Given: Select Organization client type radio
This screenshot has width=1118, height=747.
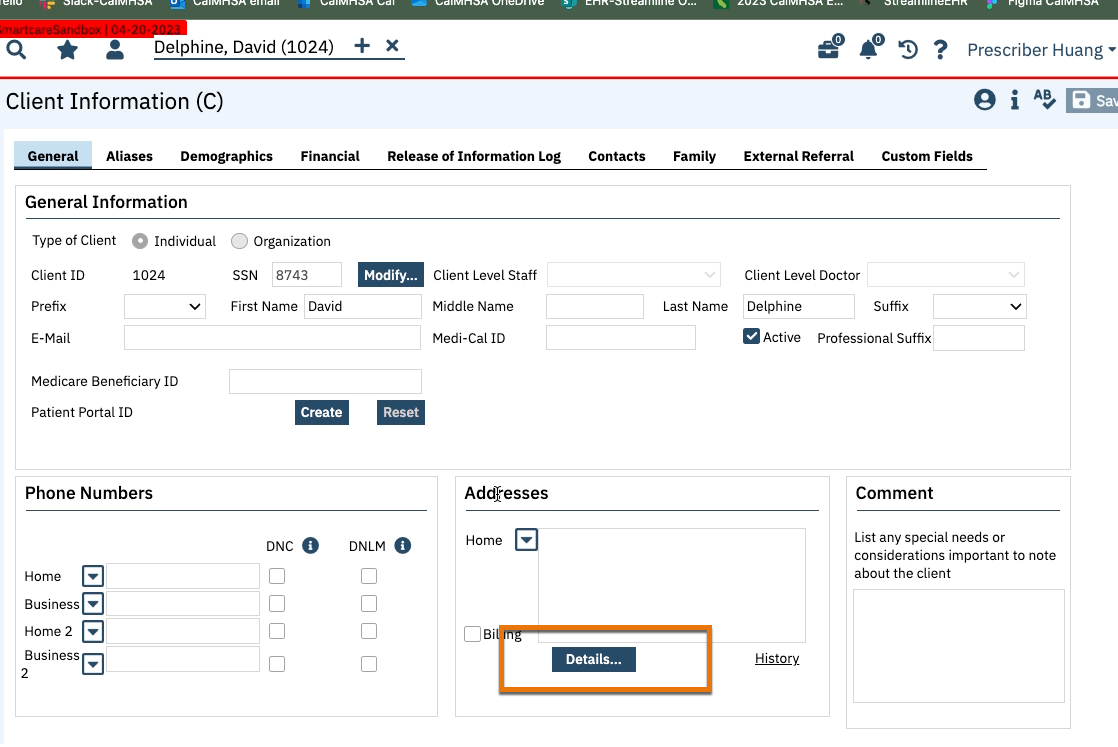Looking at the screenshot, I should [x=240, y=241].
